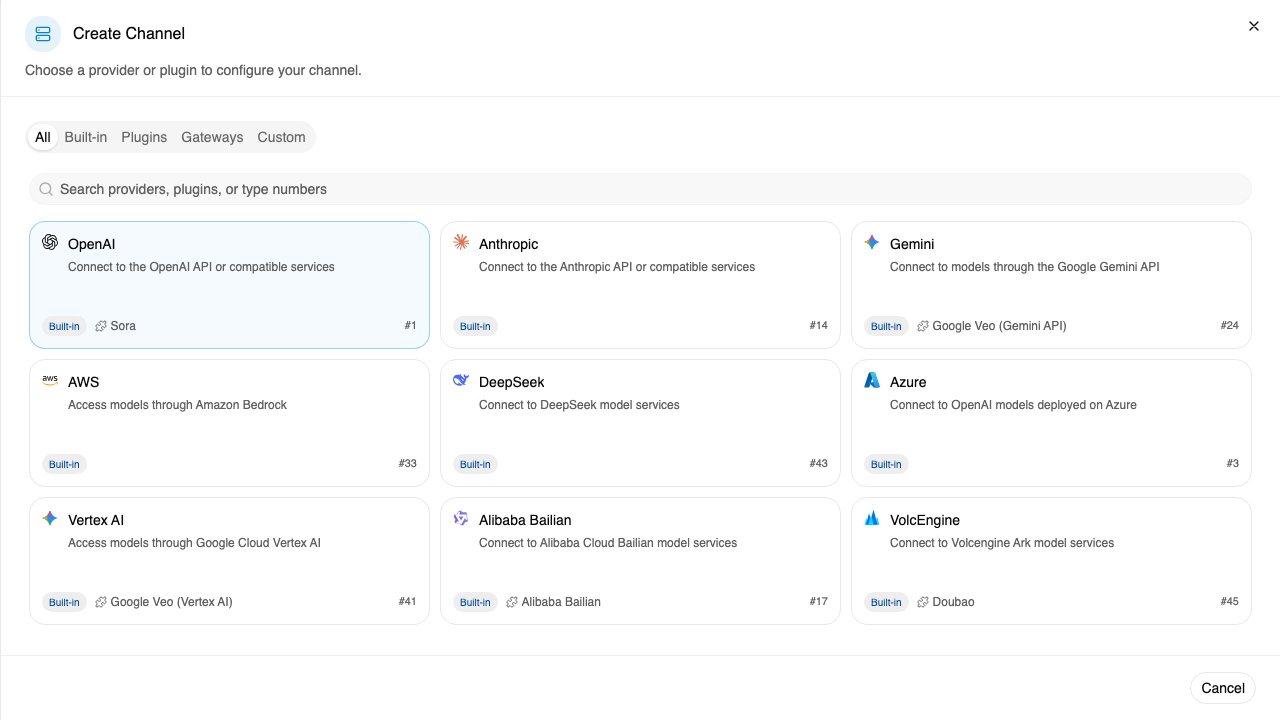Choose the Anthropic provider title
Image resolution: width=1280 pixels, height=720 pixels.
point(509,244)
